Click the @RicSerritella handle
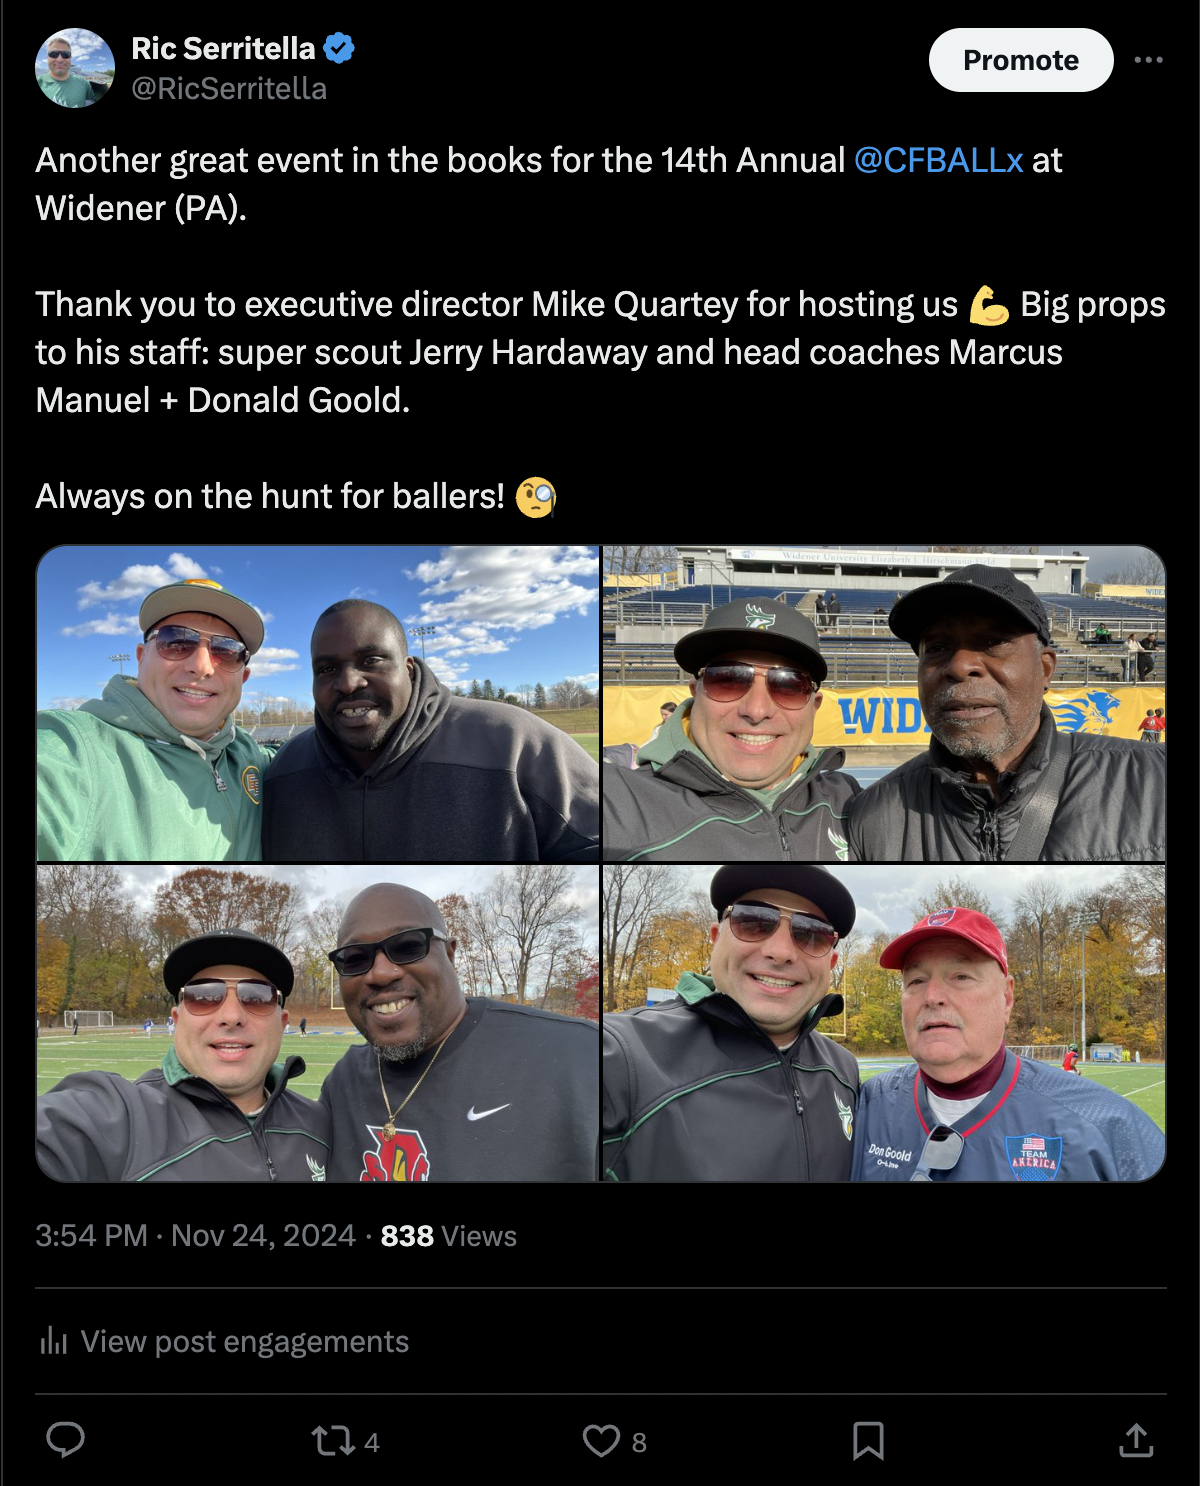The height and width of the screenshot is (1486, 1200). pyautogui.click(x=229, y=89)
